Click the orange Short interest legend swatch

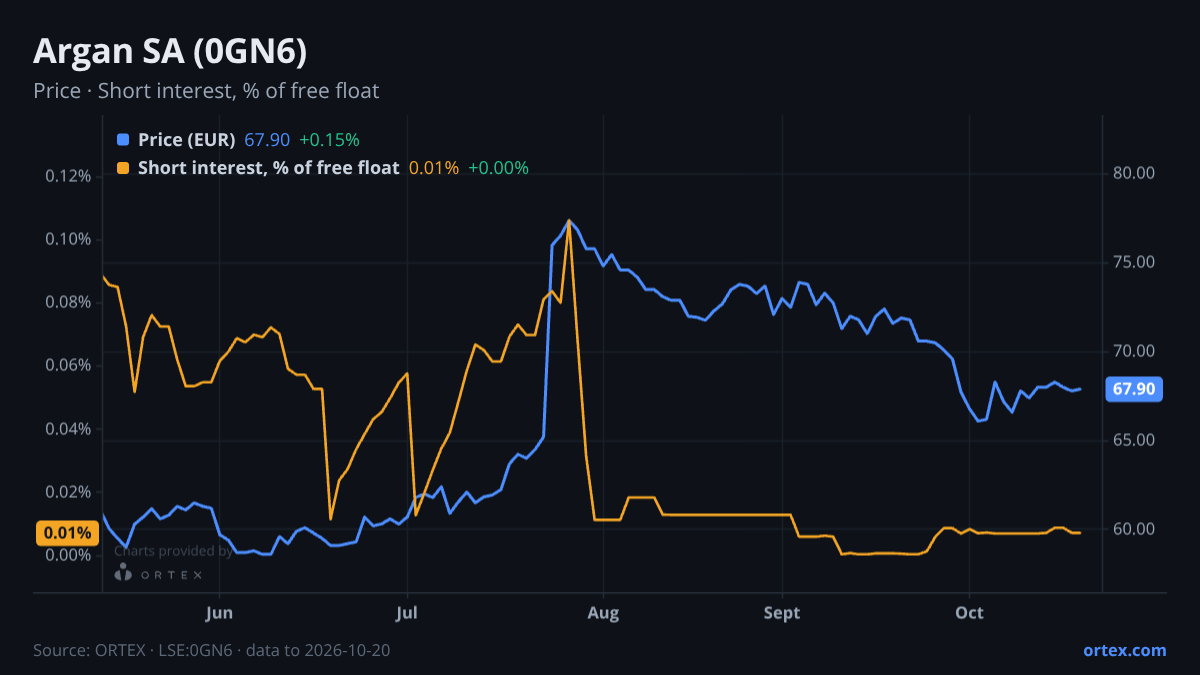pos(123,168)
